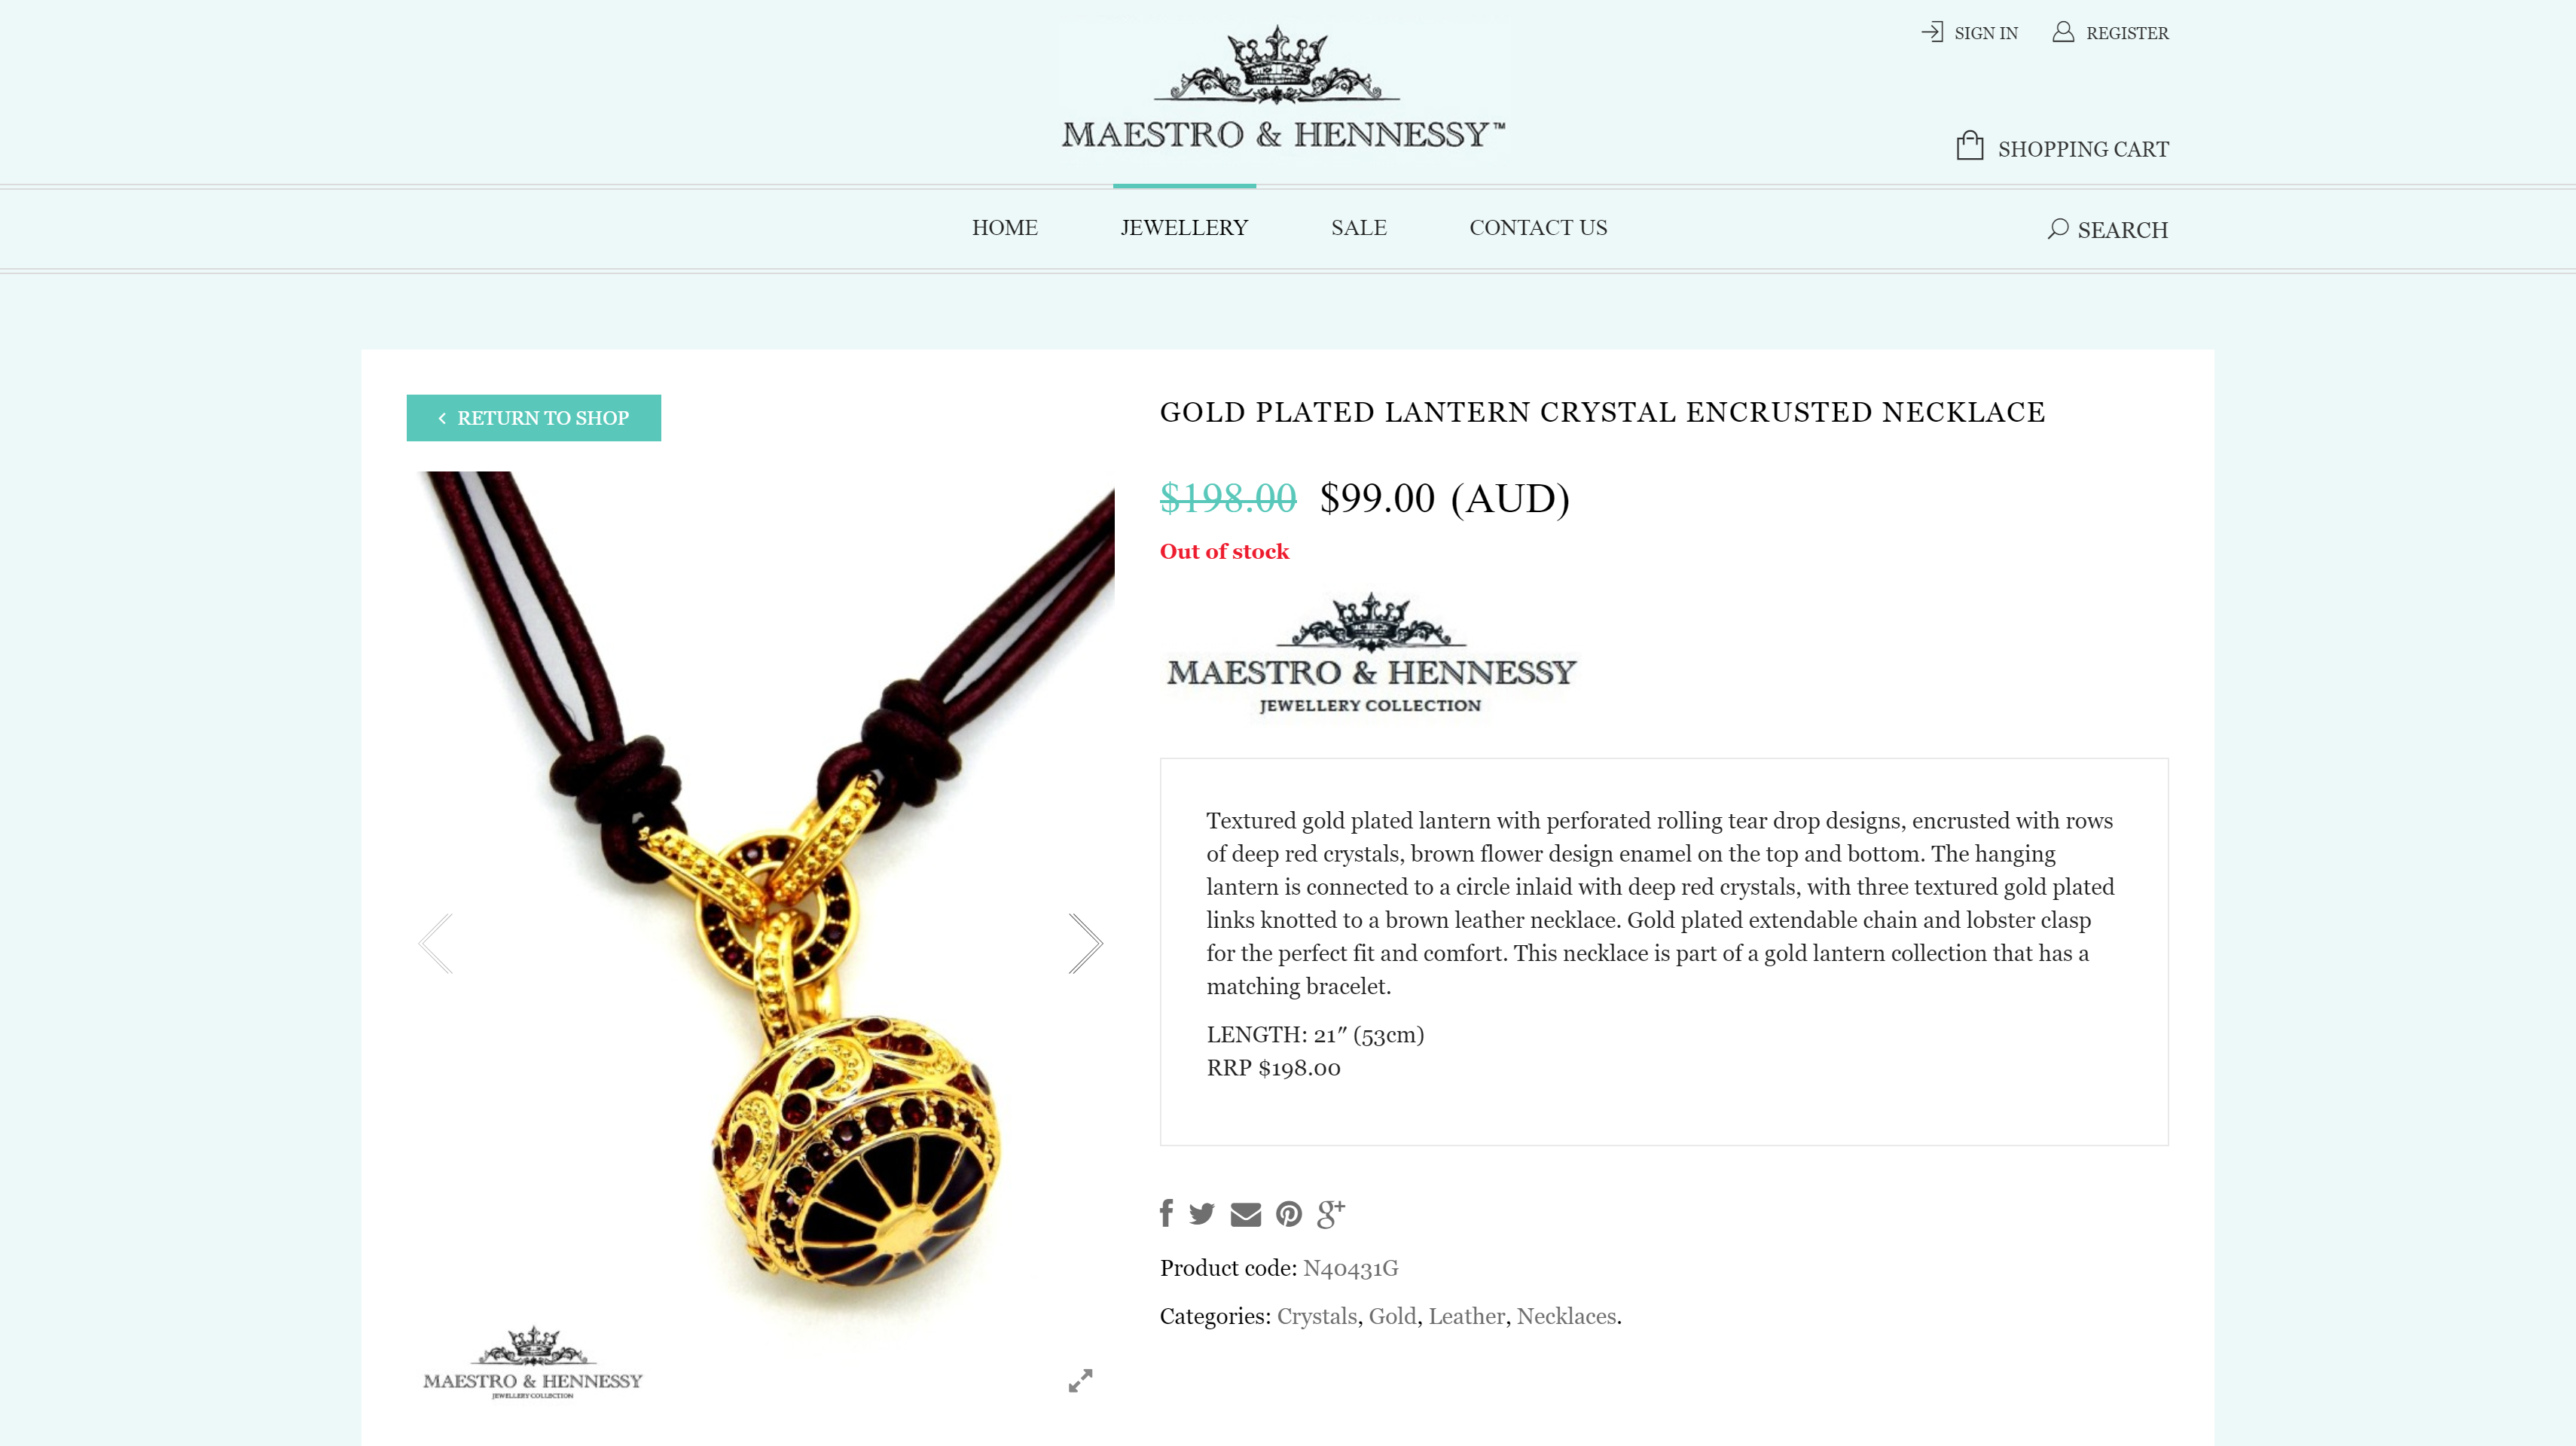Go to the Home menu item
The height and width of the screenshot is (1446, 2576).
(1005, 227)
